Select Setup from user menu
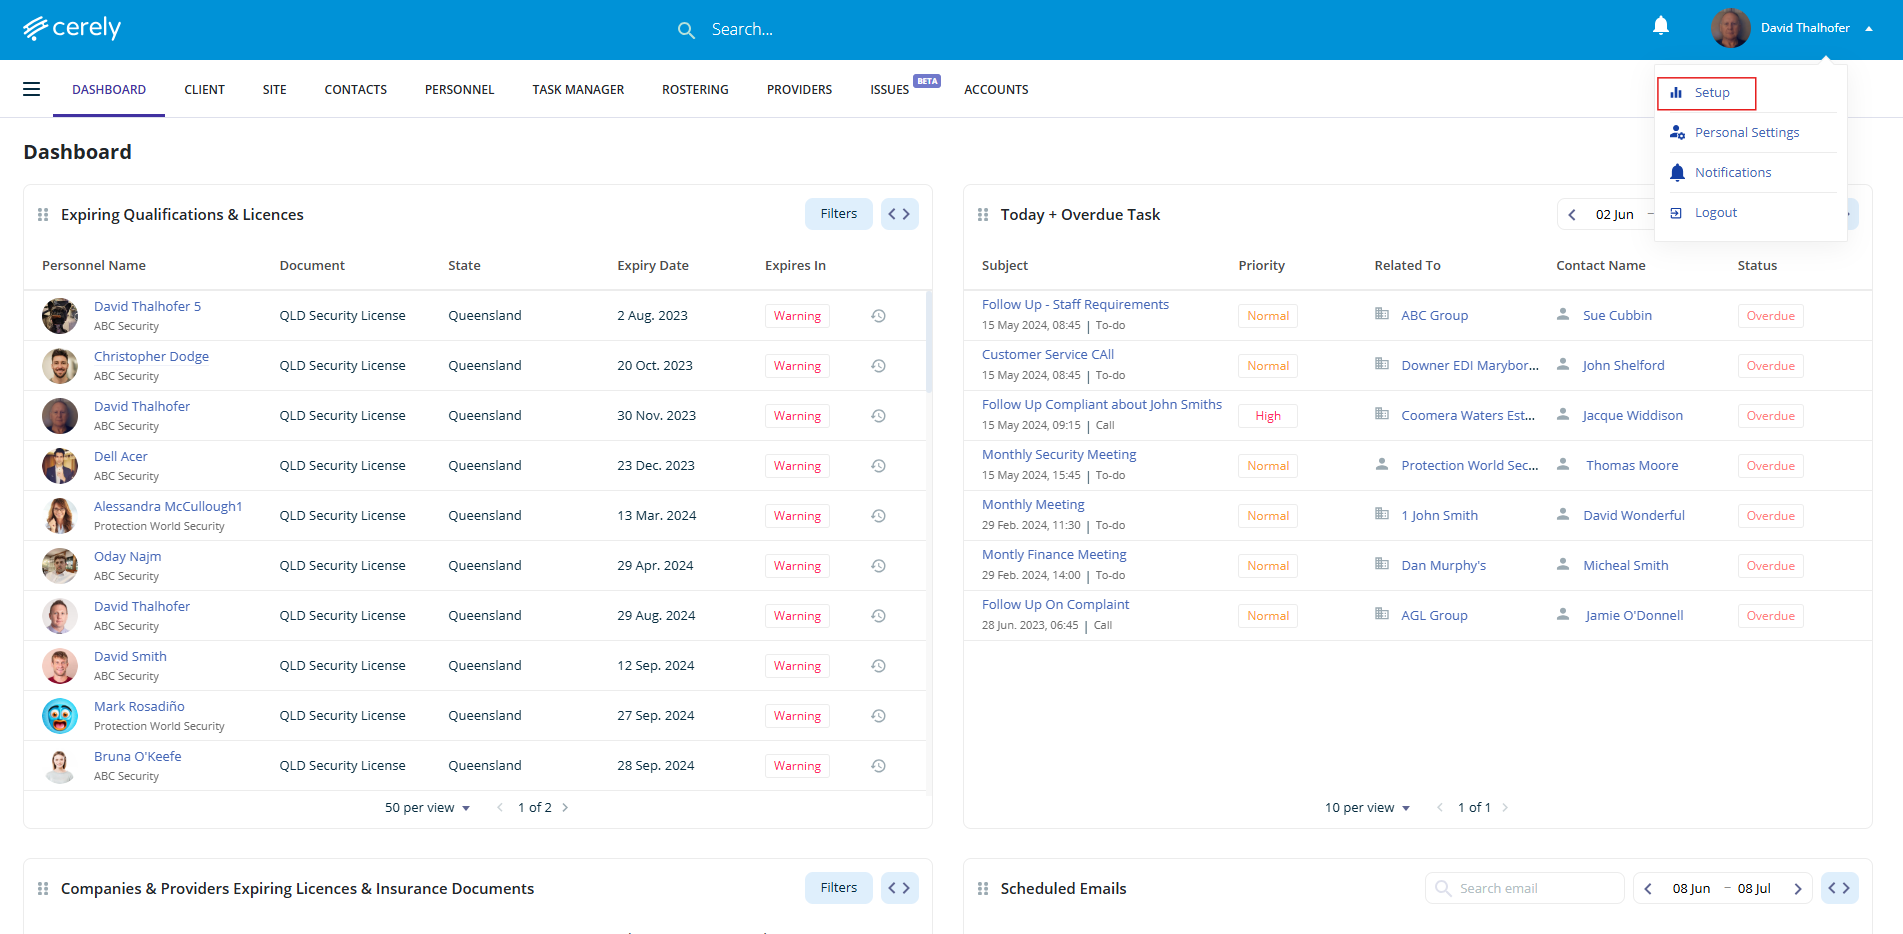Viewport: 1903px width, 934px height. (1711, 93)
